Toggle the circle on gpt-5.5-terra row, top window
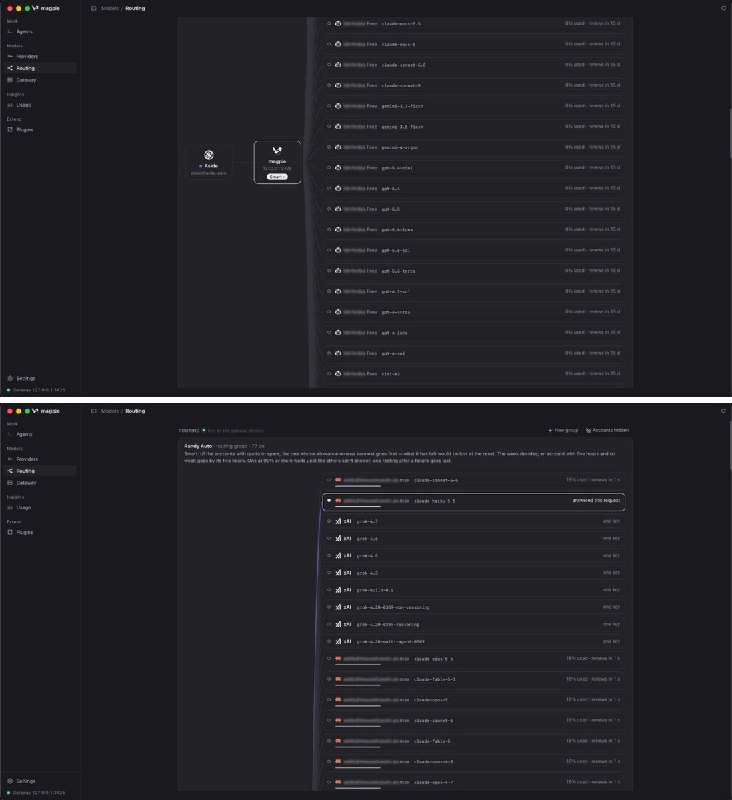 point(329,270)
